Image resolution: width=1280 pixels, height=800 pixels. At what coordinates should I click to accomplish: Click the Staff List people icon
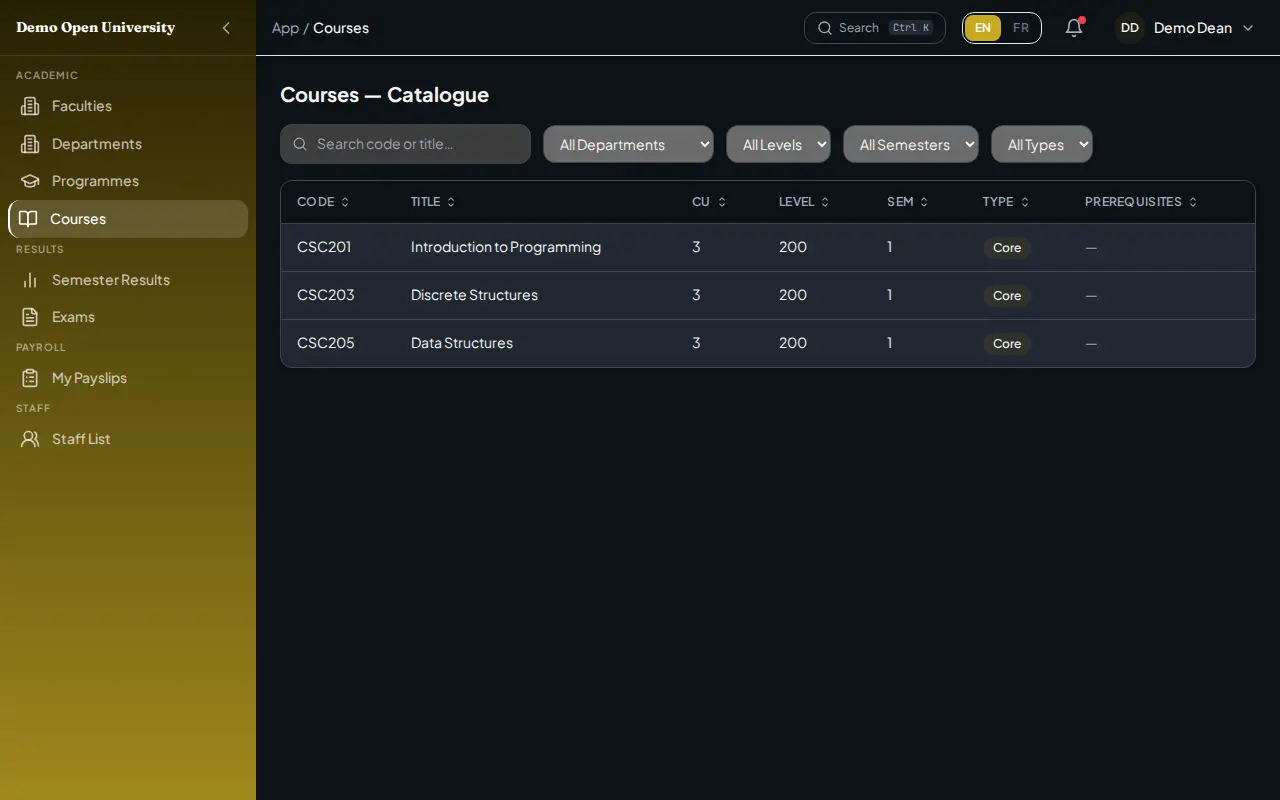(30, 439)
